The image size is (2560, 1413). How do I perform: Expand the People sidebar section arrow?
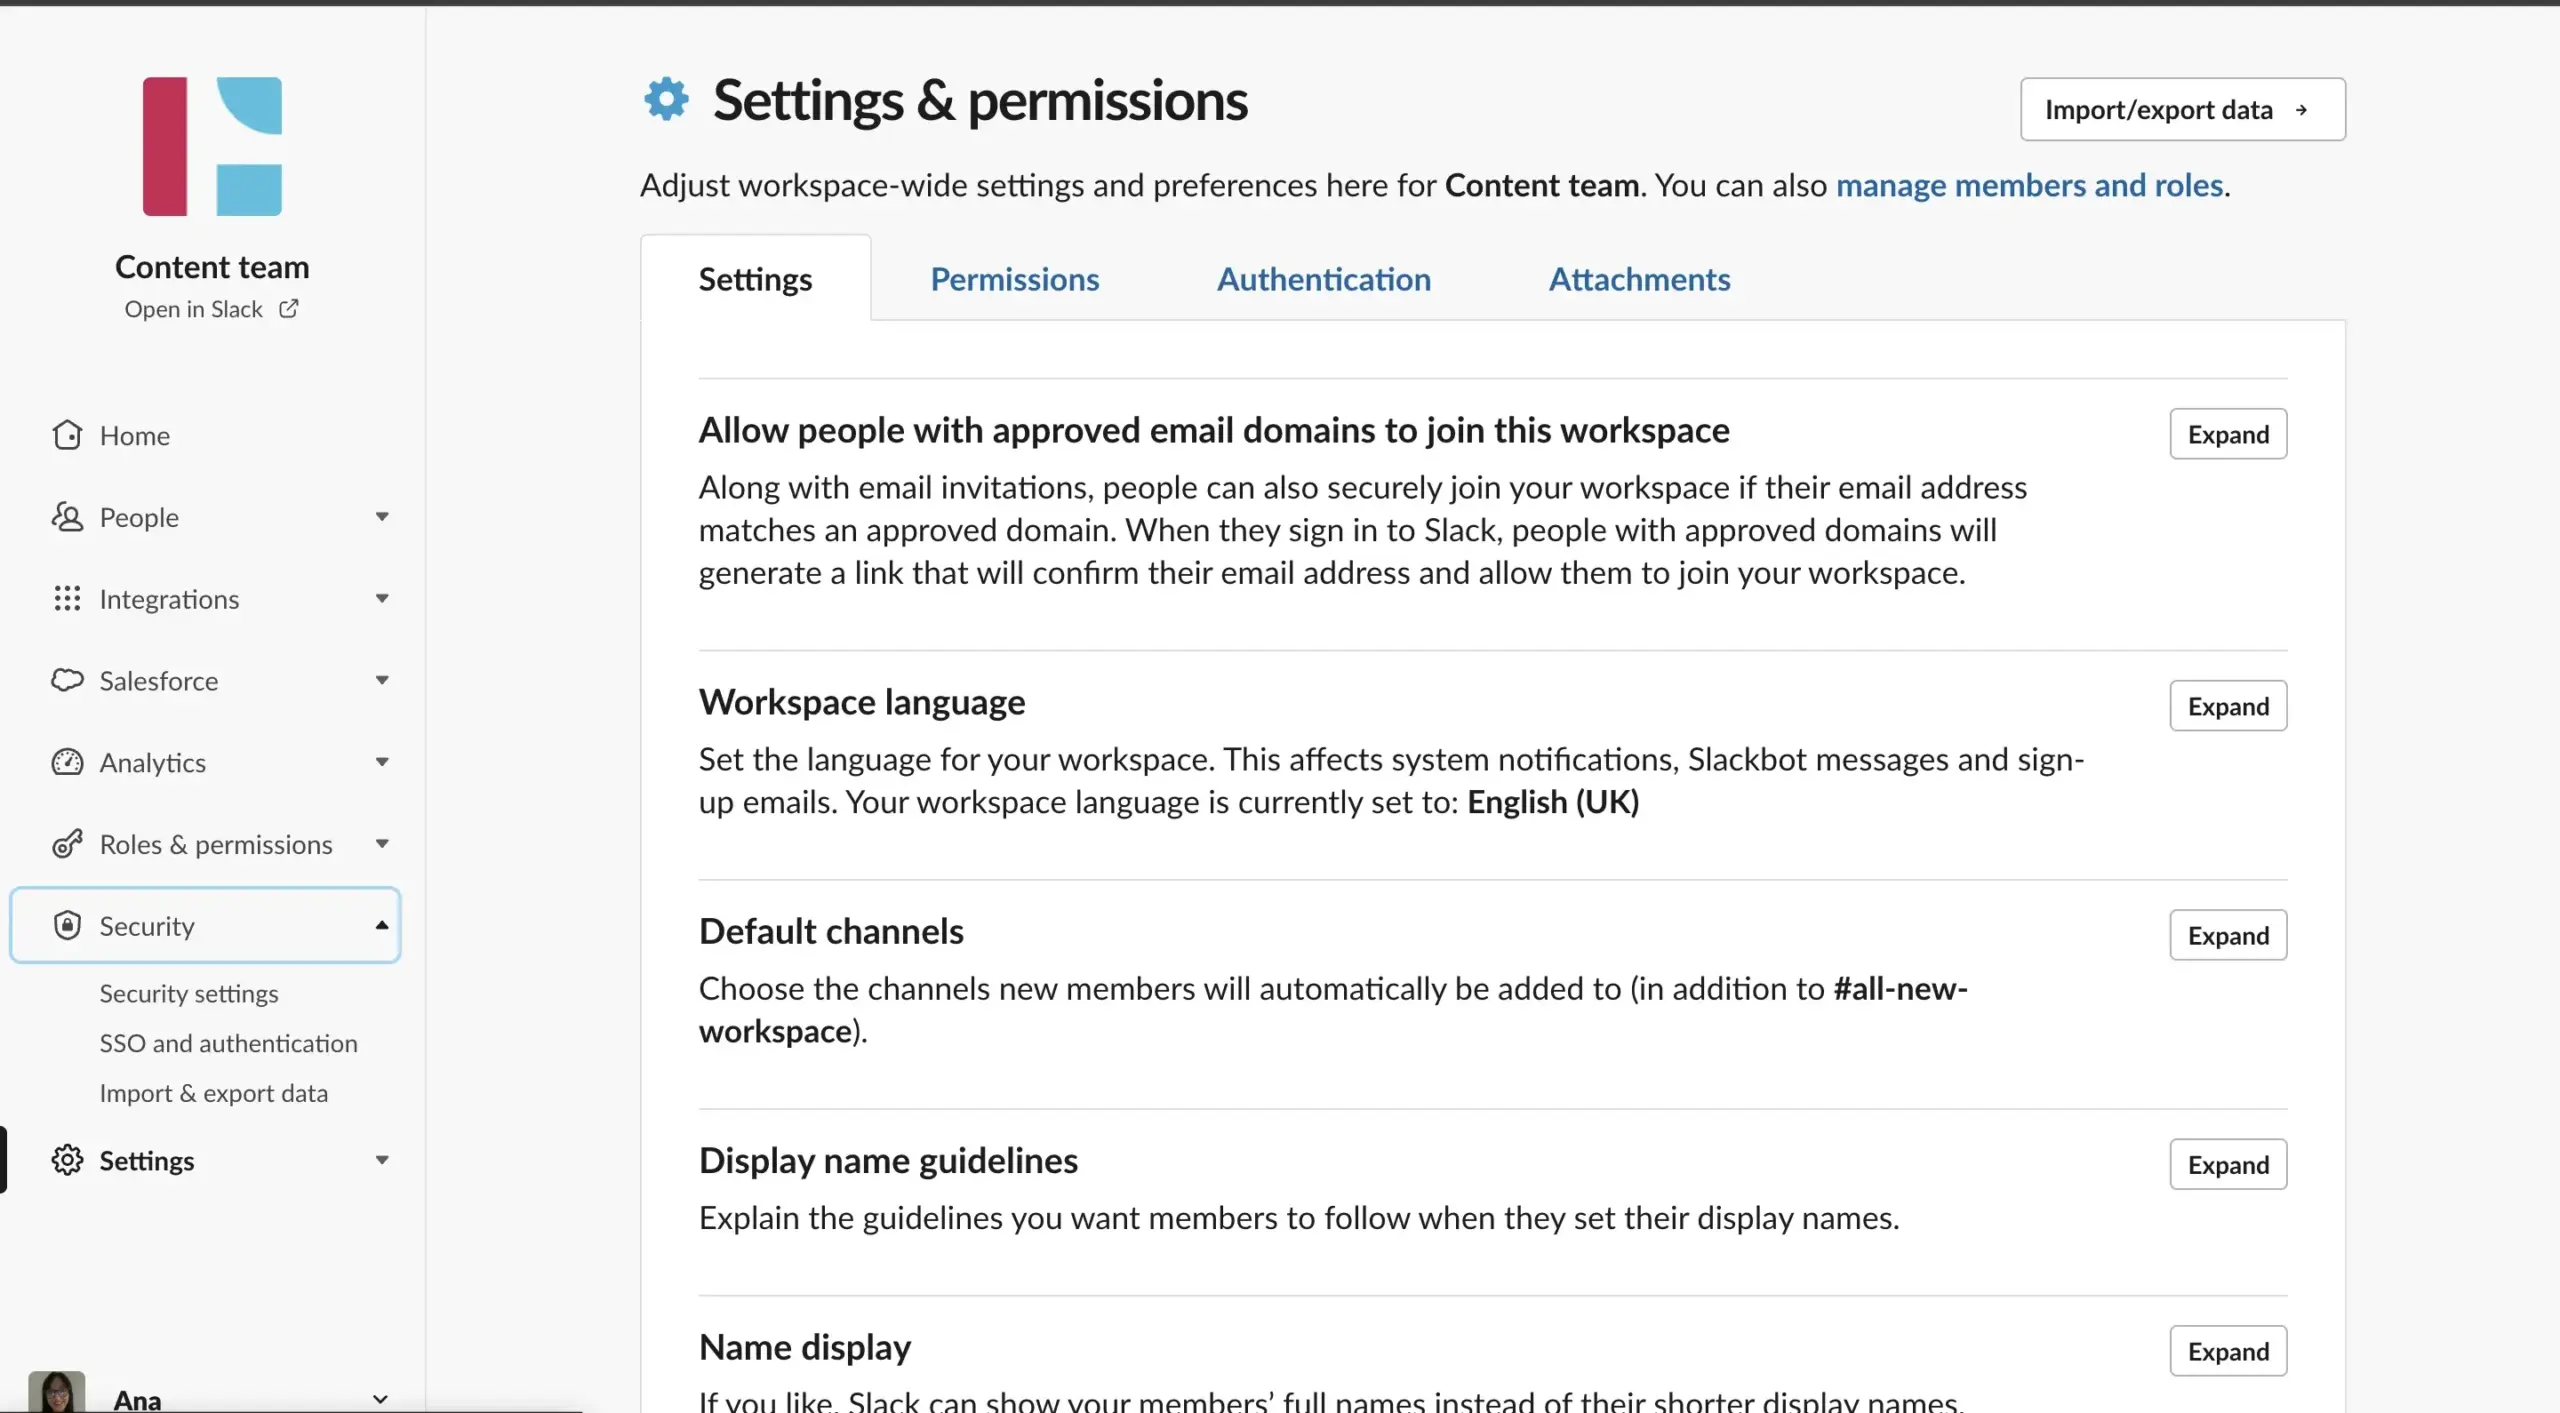coord(382,517)
